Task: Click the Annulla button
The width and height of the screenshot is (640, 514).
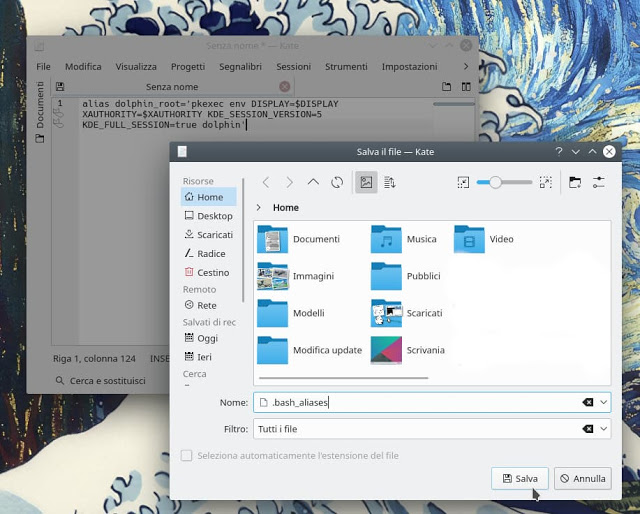Action: pyautogui.click(x=582, y=478)
